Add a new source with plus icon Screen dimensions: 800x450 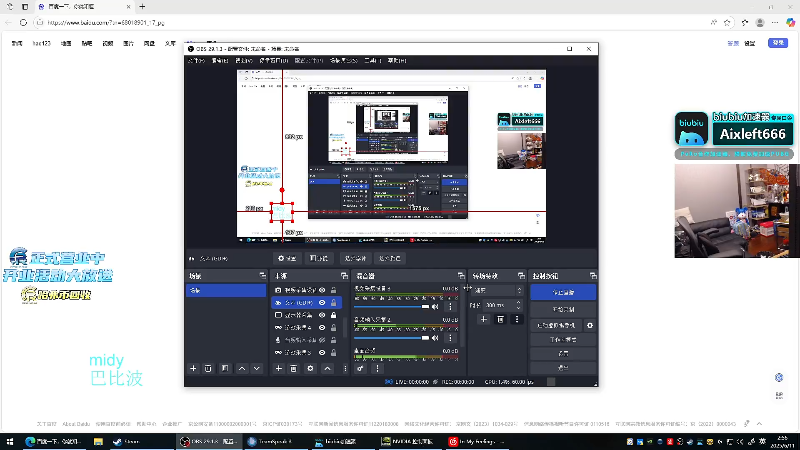[279, 368]
